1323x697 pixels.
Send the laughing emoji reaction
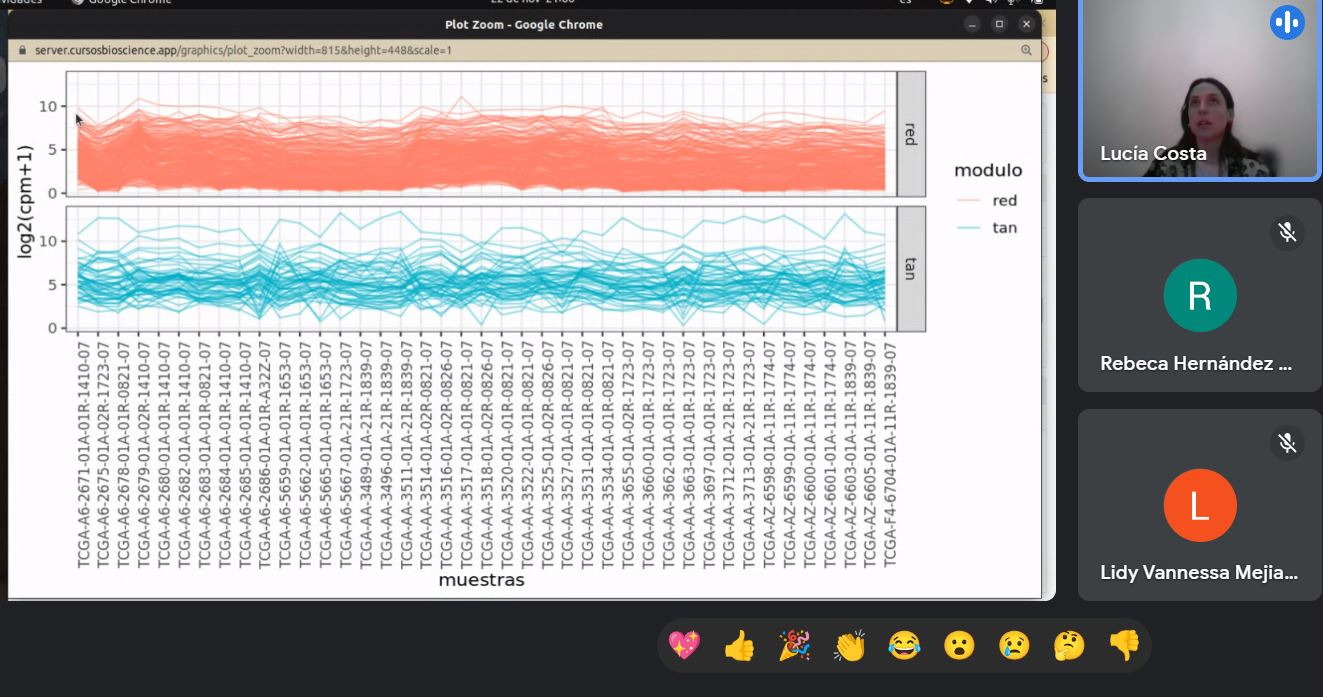[903, 646]
